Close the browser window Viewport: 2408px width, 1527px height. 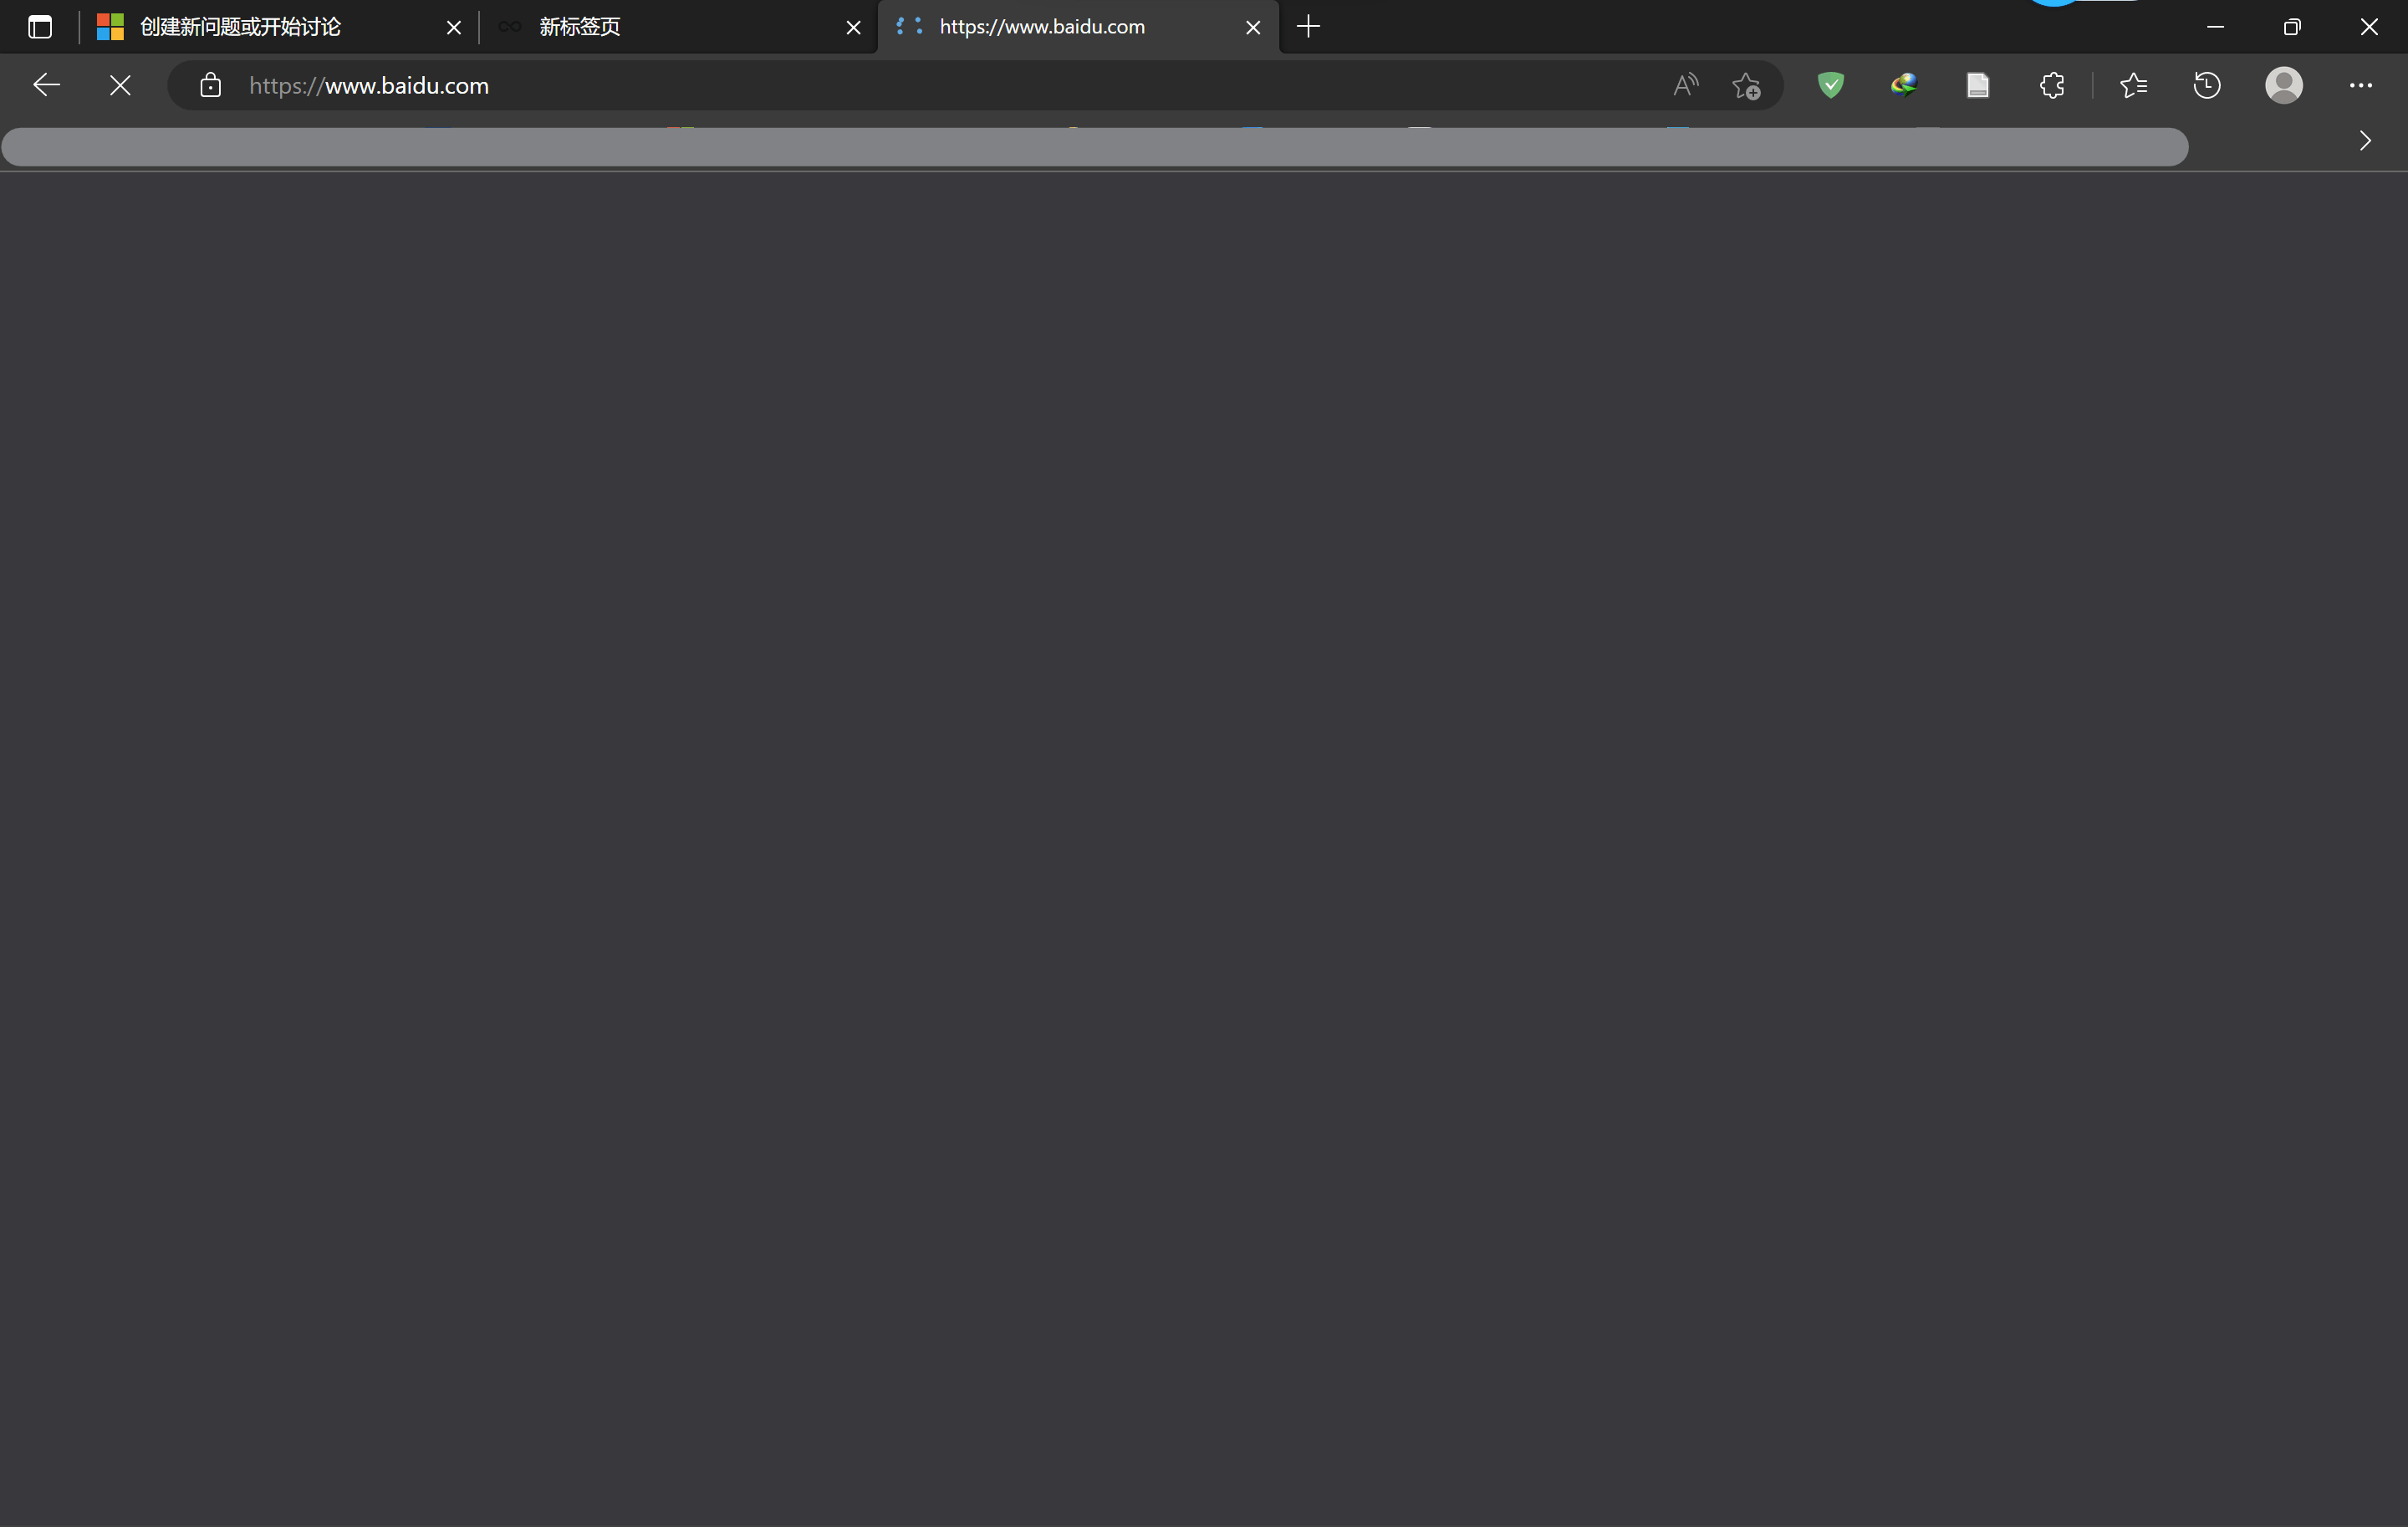[x=2369, y=27]
